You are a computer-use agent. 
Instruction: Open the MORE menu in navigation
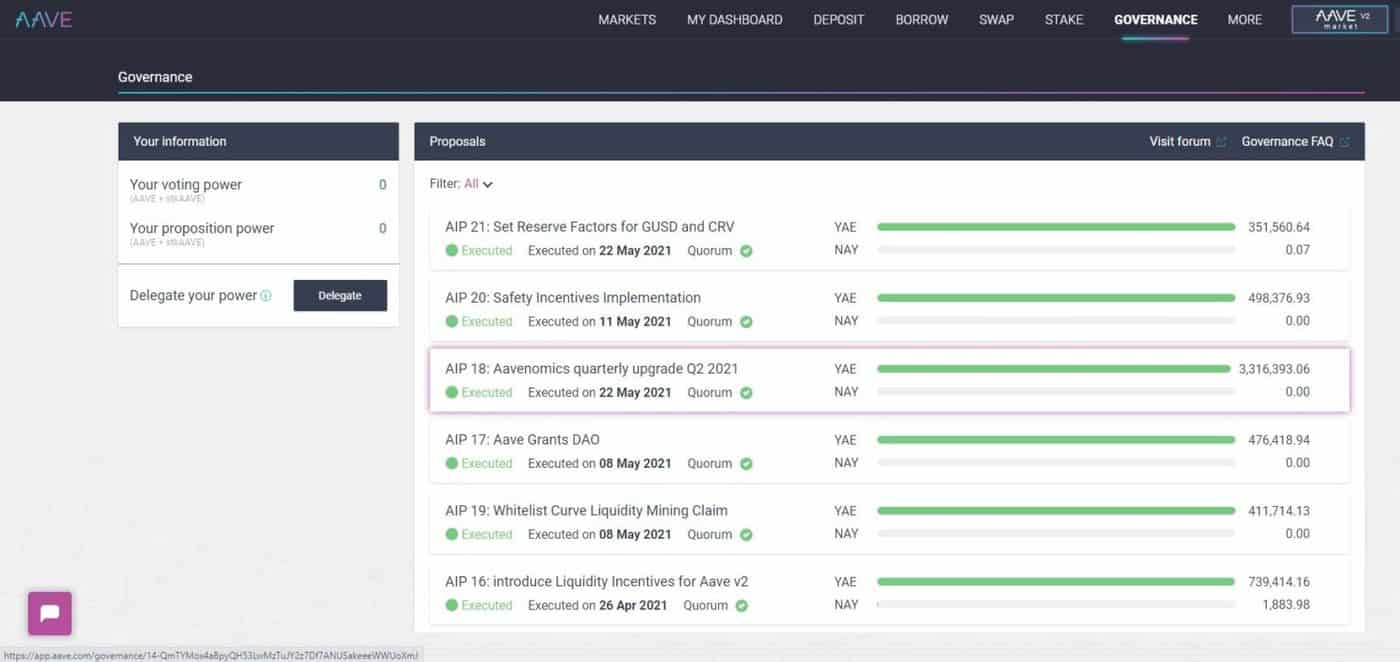(x=1244, y=20)
